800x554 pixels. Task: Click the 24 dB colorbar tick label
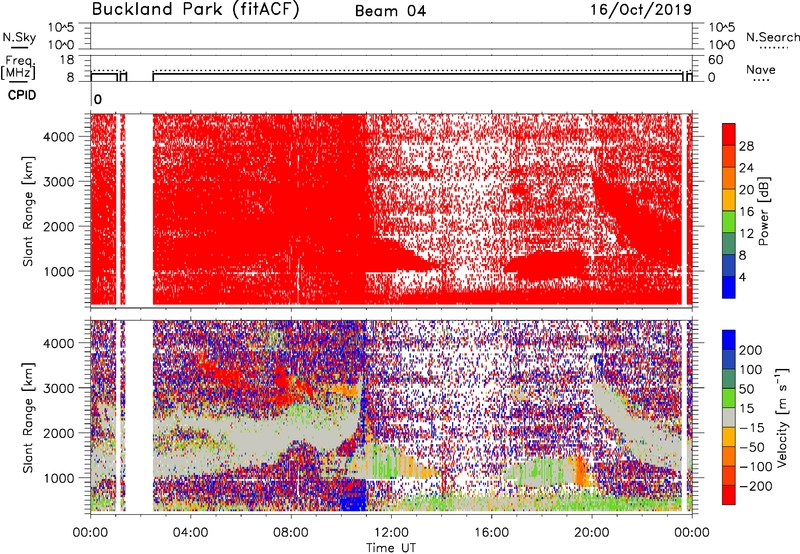746,168
